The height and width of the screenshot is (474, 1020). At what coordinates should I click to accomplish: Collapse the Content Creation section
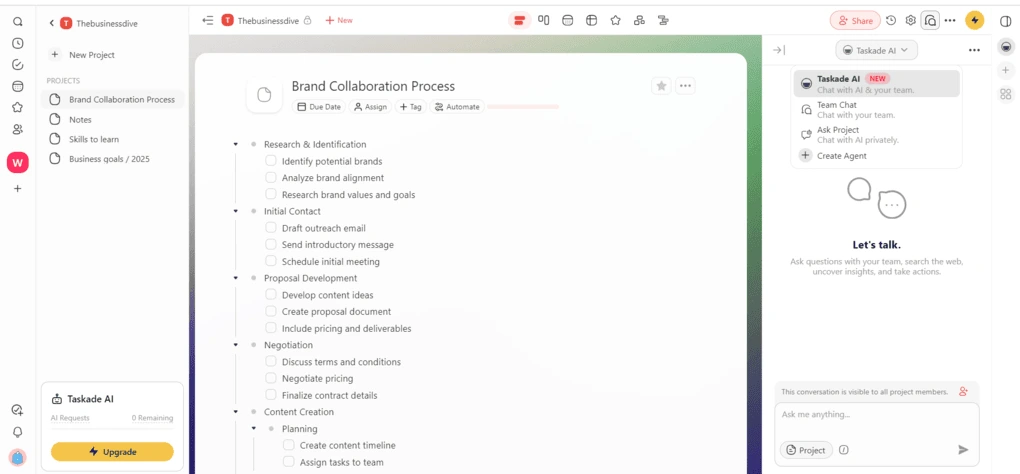pos(235,412)
